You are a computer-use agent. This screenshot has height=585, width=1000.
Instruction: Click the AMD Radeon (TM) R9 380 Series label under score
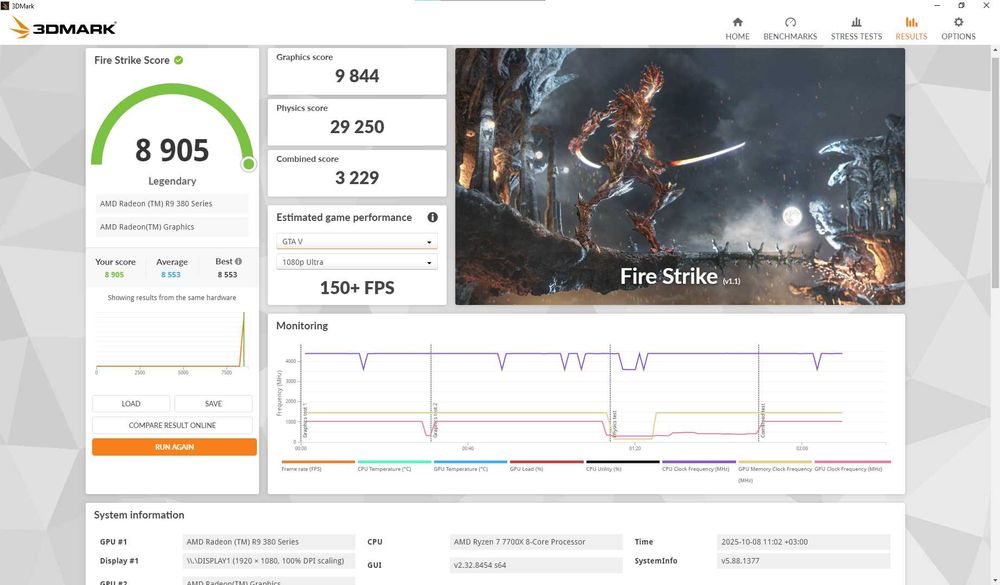click(x=172, y=204)
